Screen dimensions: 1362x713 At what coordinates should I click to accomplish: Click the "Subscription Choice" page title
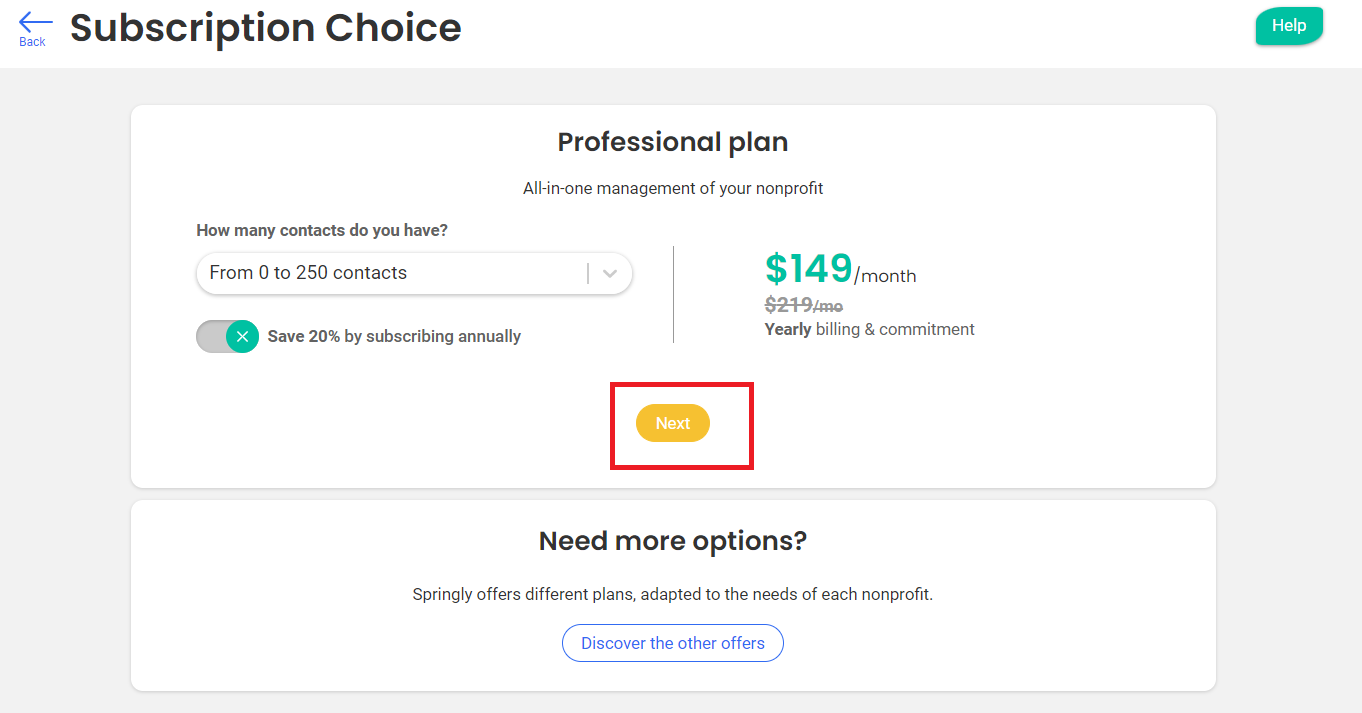click(266, 28)
